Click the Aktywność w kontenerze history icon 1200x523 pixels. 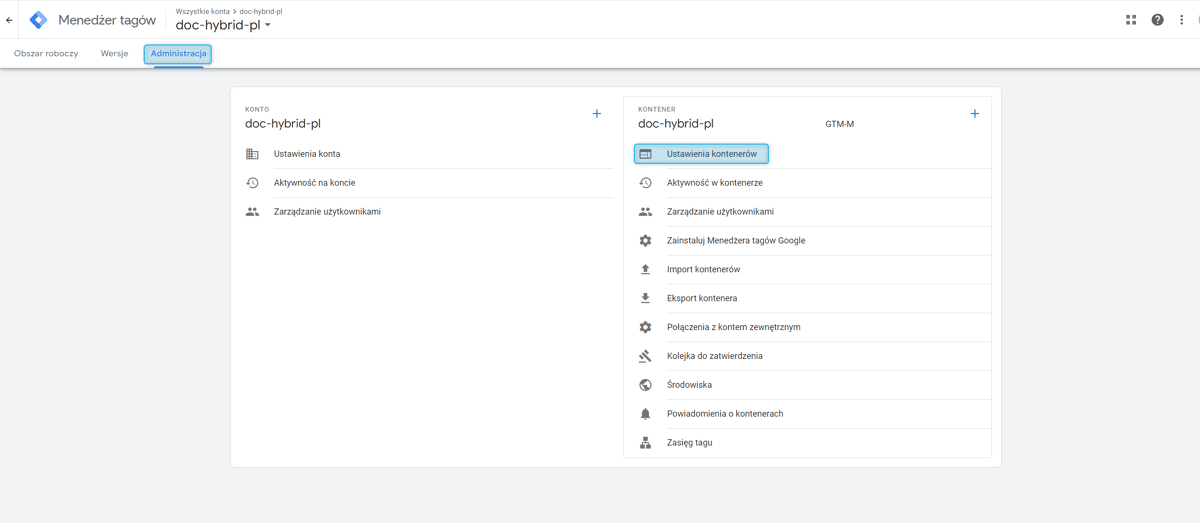(646, 183)
